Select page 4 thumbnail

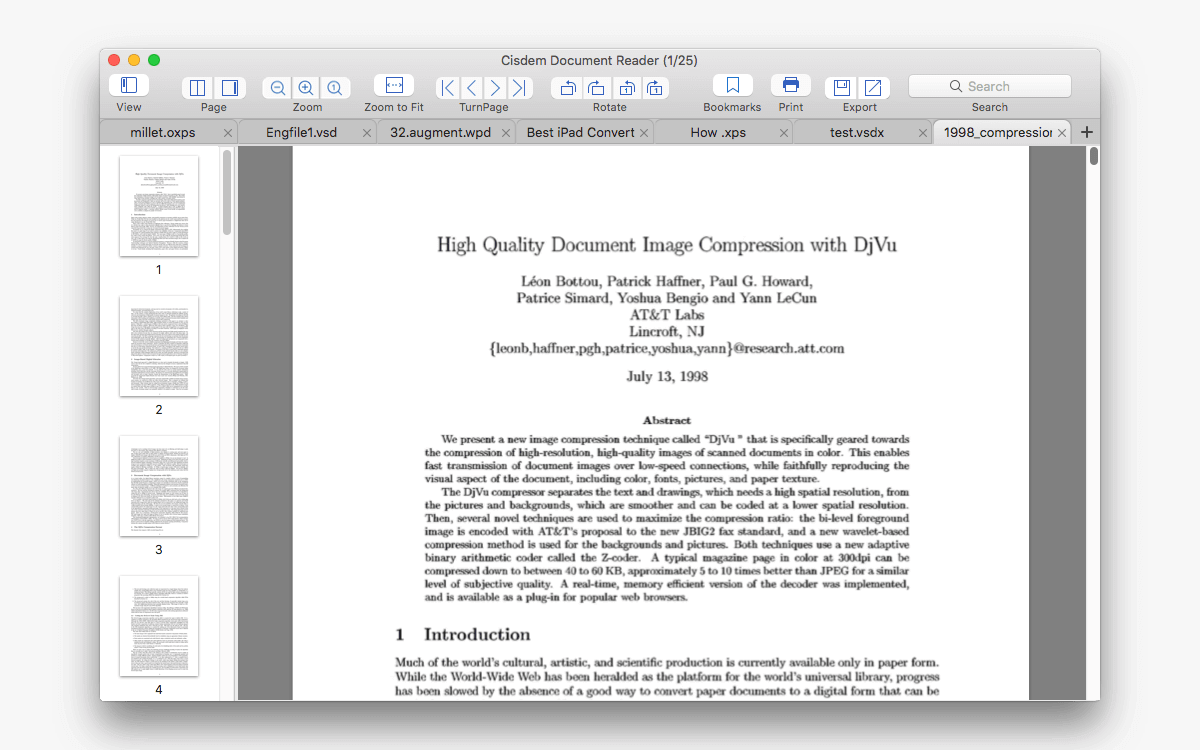click(x=159, y=626)
